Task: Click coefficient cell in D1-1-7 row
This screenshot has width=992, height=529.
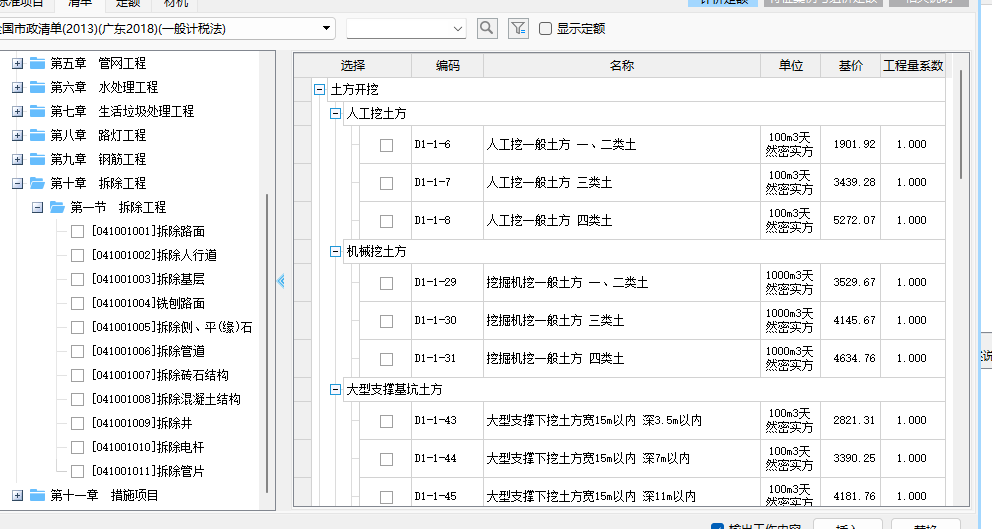Action: pyautogui.click(x=912, y=182)
